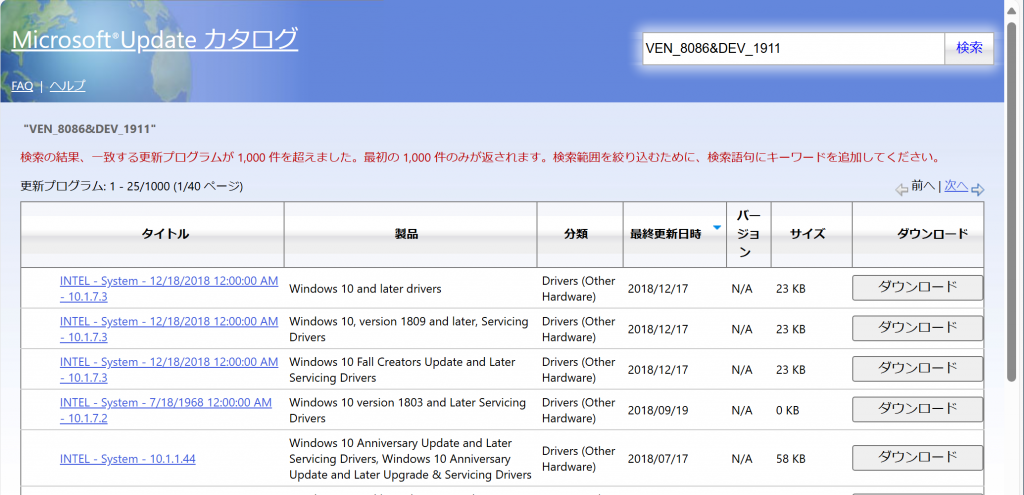This screenshot has height=495, width=1024.
Task: Open INTEL System 10.1.7.3 for Fall Creators Update
Action: click(x=168, y=369)
